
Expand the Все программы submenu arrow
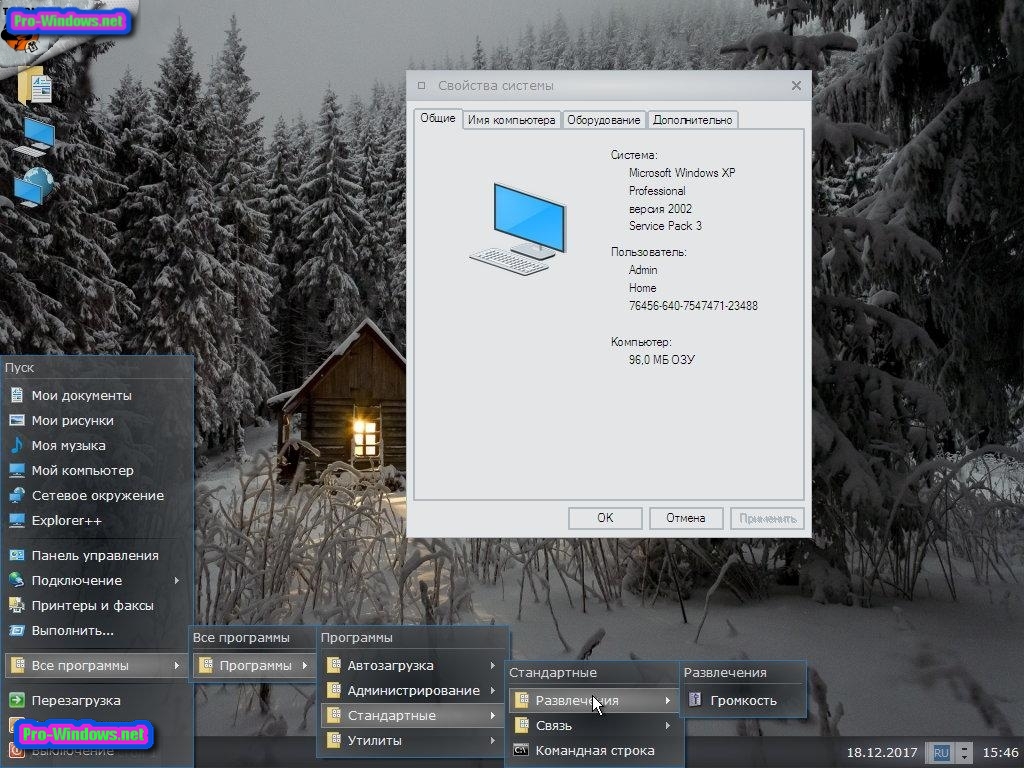pos(177,665)
